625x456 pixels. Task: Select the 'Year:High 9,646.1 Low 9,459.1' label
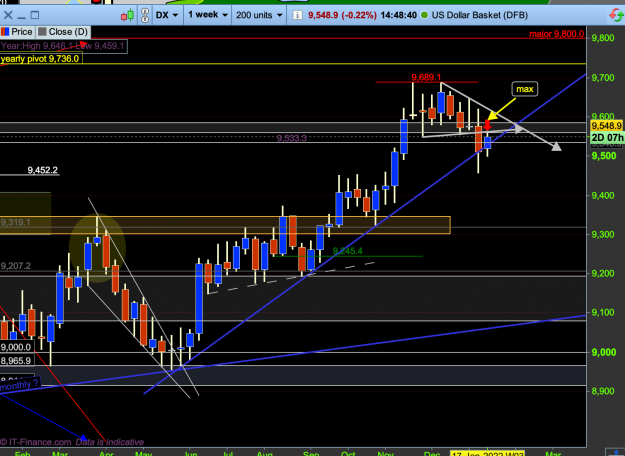pos(63,46)
